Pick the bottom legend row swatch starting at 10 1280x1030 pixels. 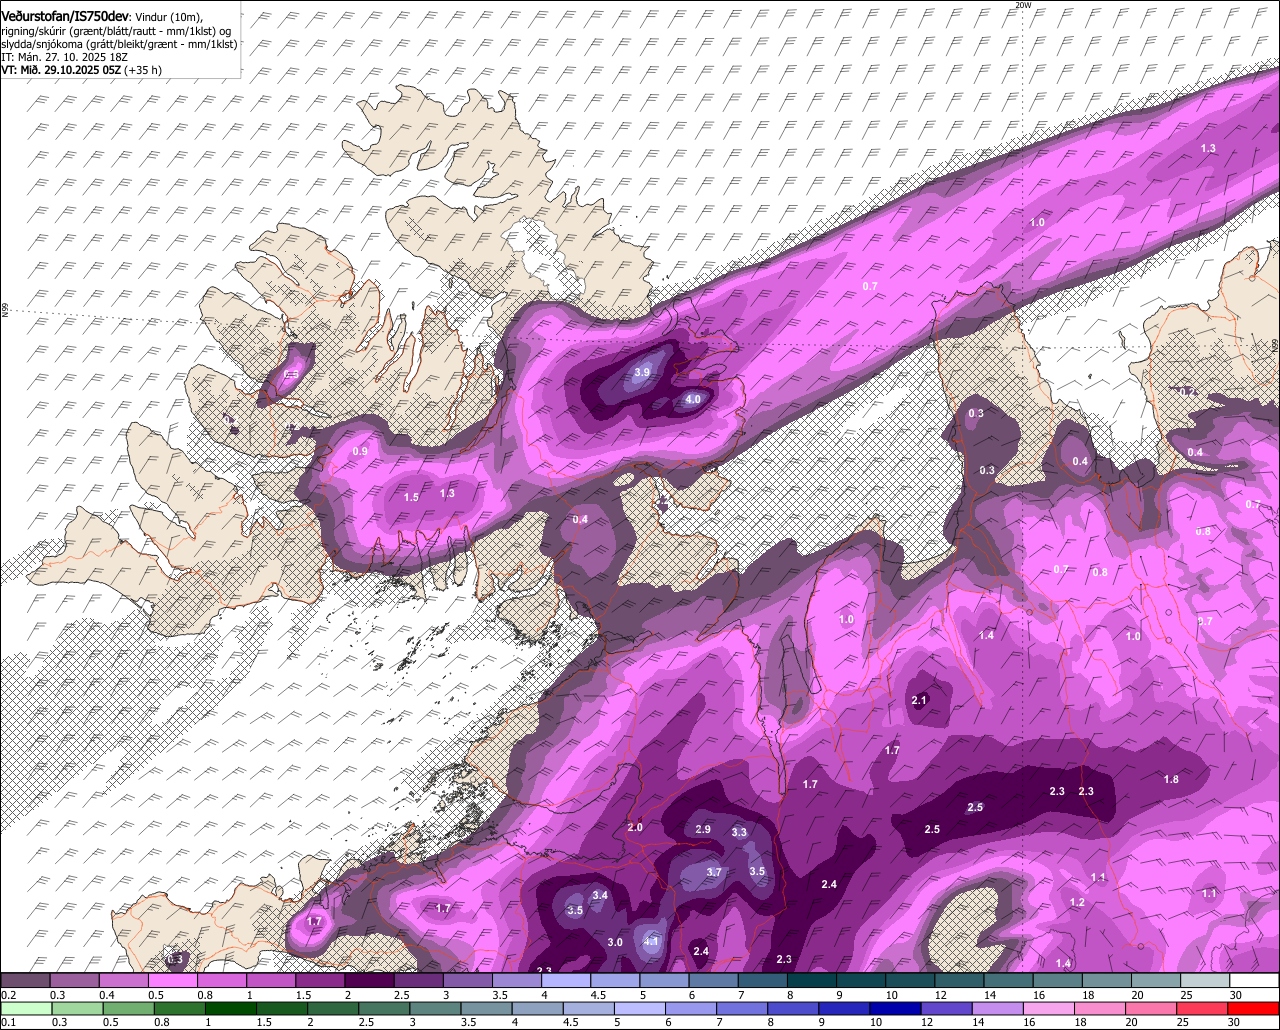(895, 1009)
